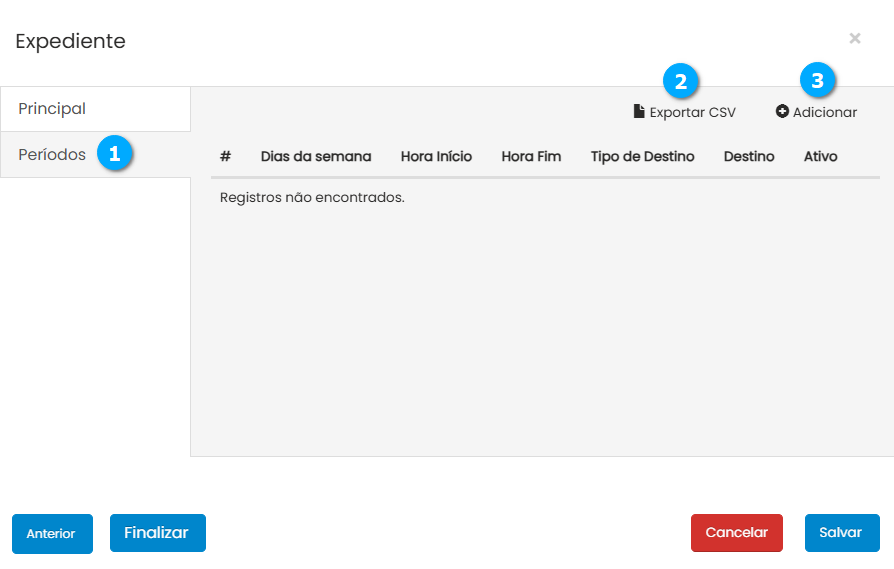Save changes with the Salvar button
This screenshot has width=894, height=569.
841,533
